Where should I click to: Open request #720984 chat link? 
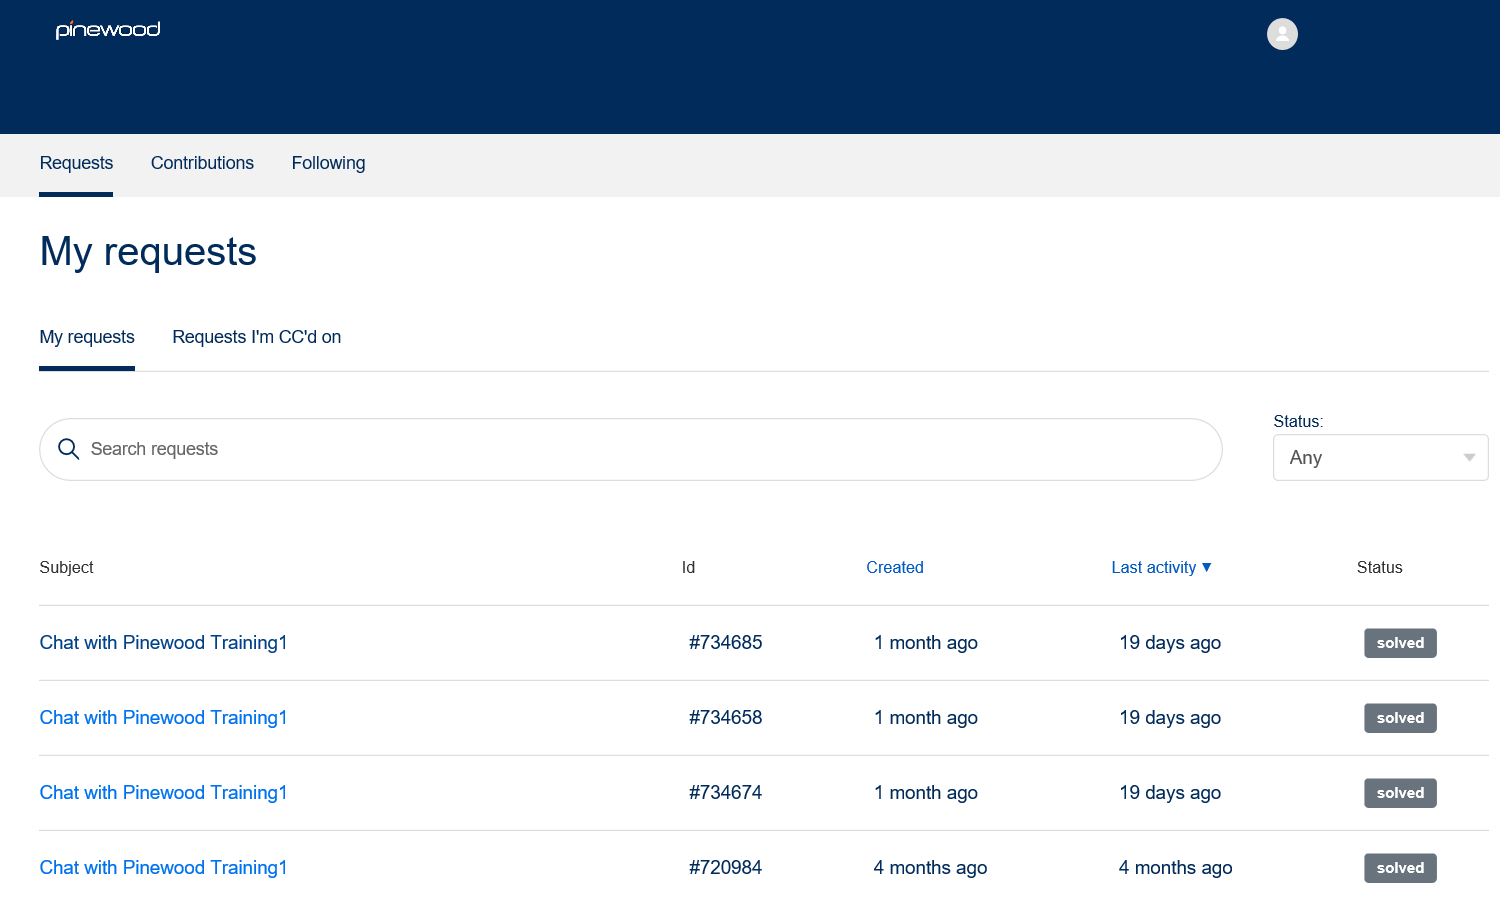coord(164,868)
